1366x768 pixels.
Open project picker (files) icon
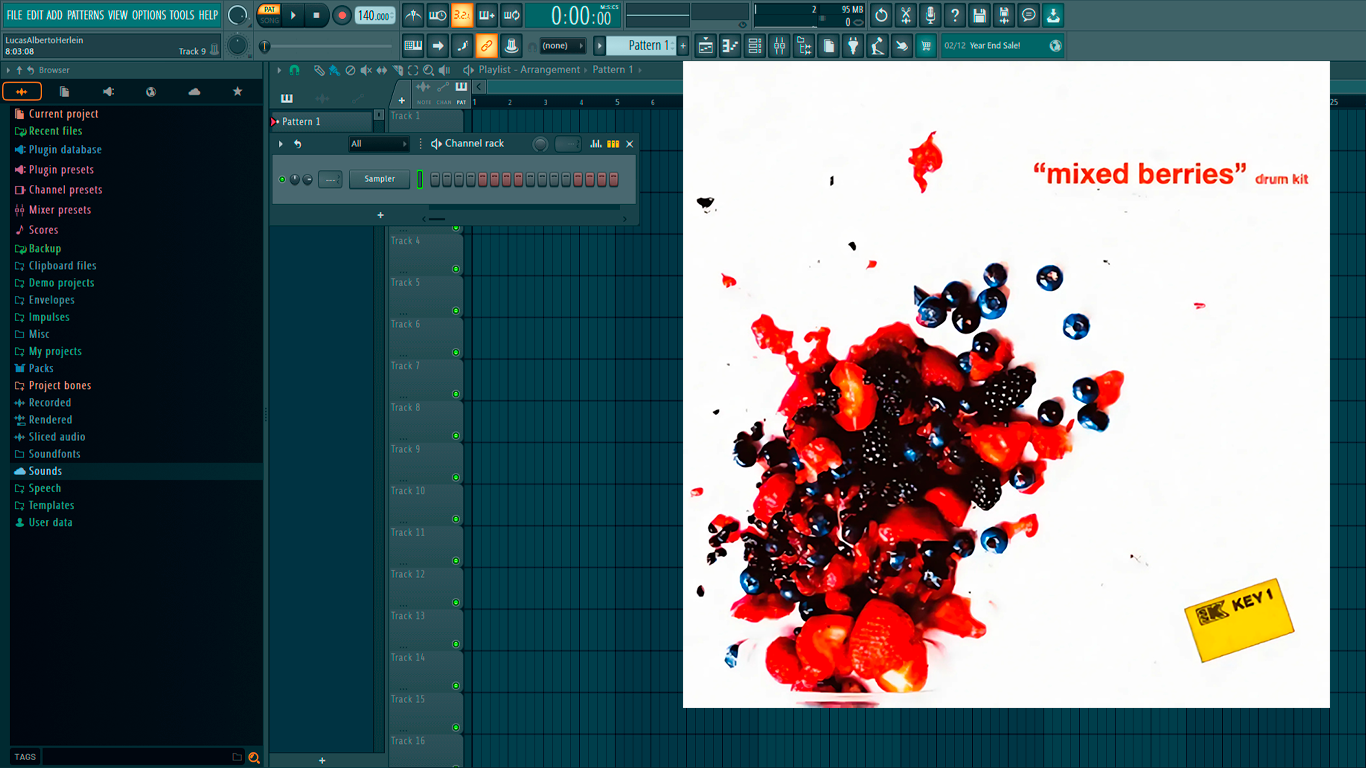(x=828, y=45)
